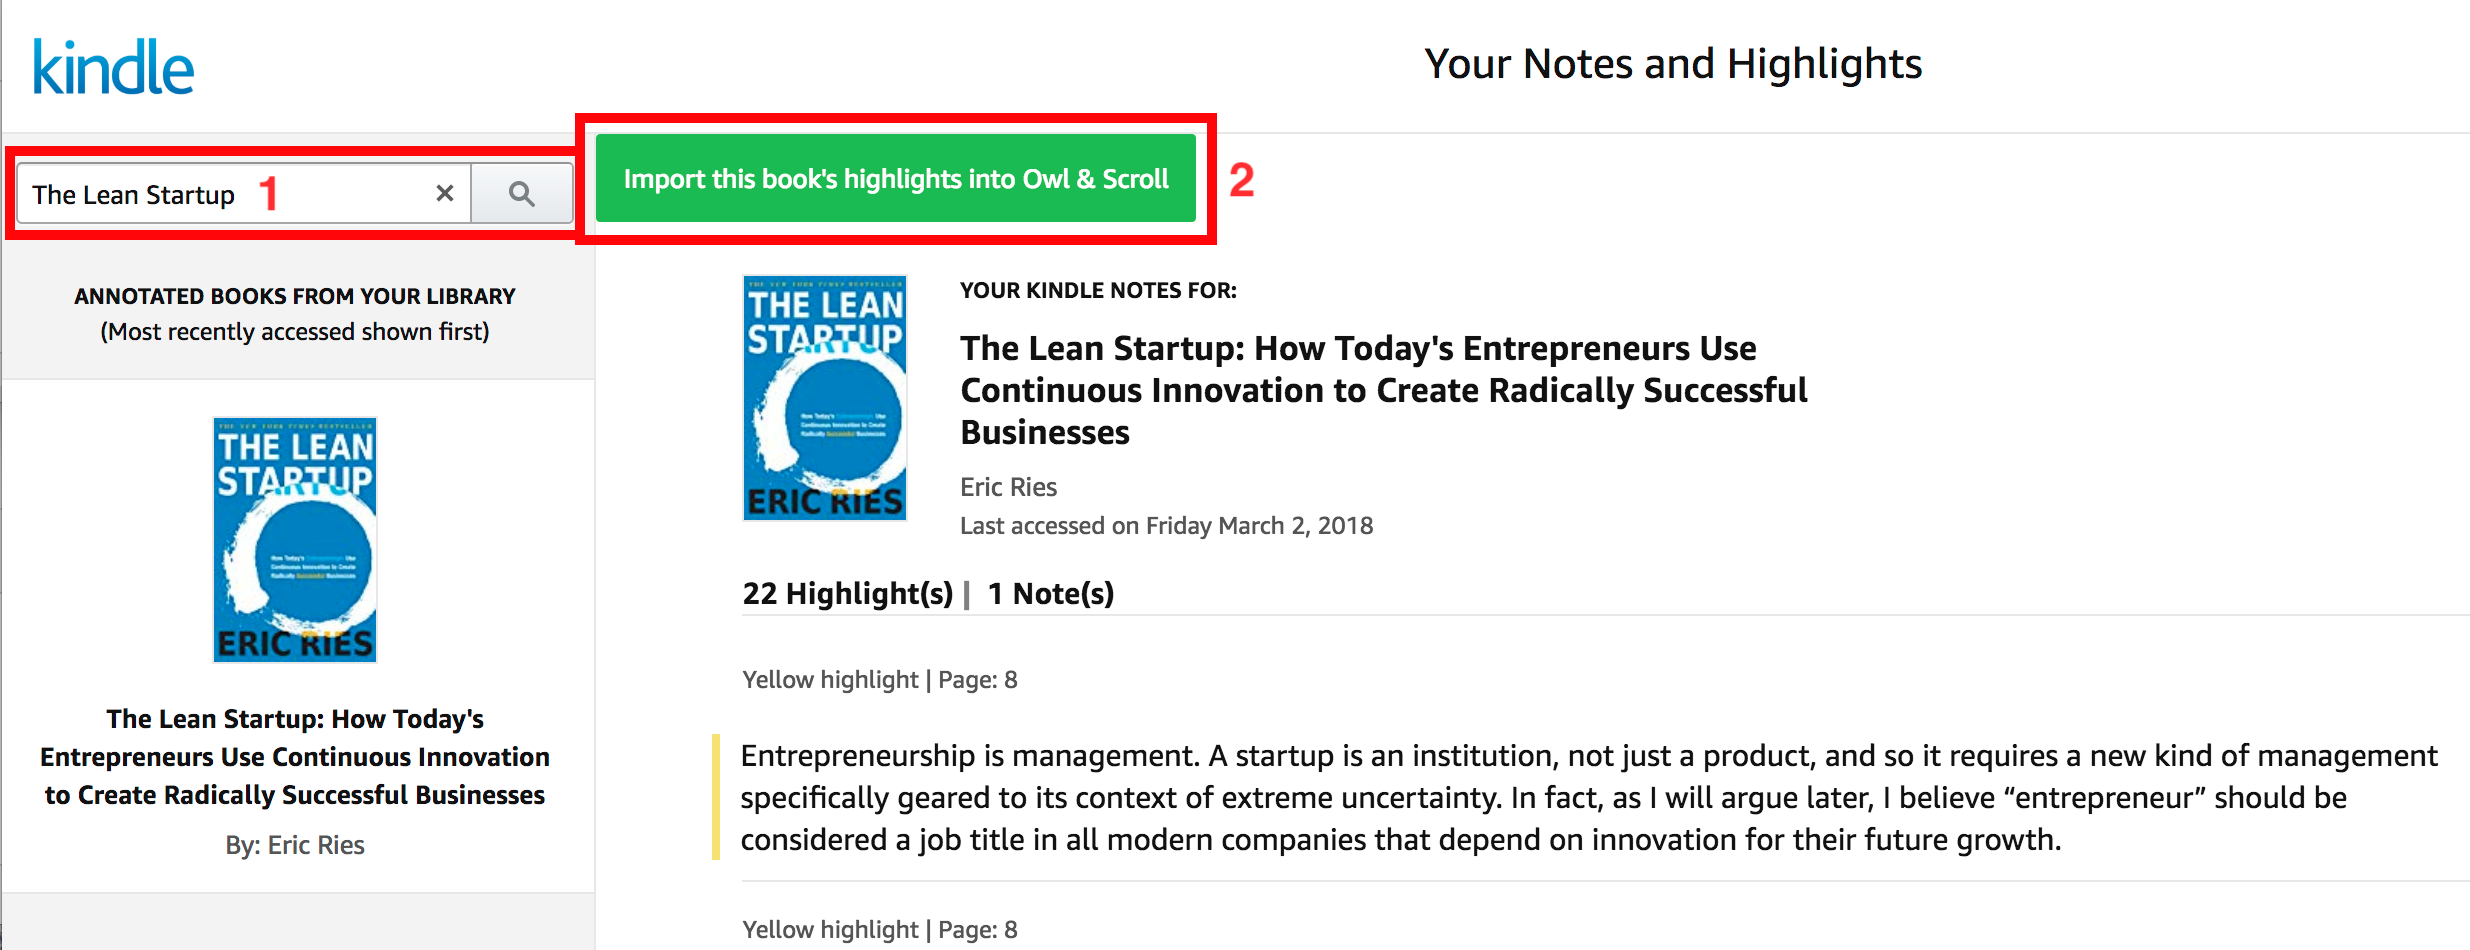Screen dimensions: 2470x950
Task: Click the Your Notes and Highlights heading
Action: coord(1673,64)
